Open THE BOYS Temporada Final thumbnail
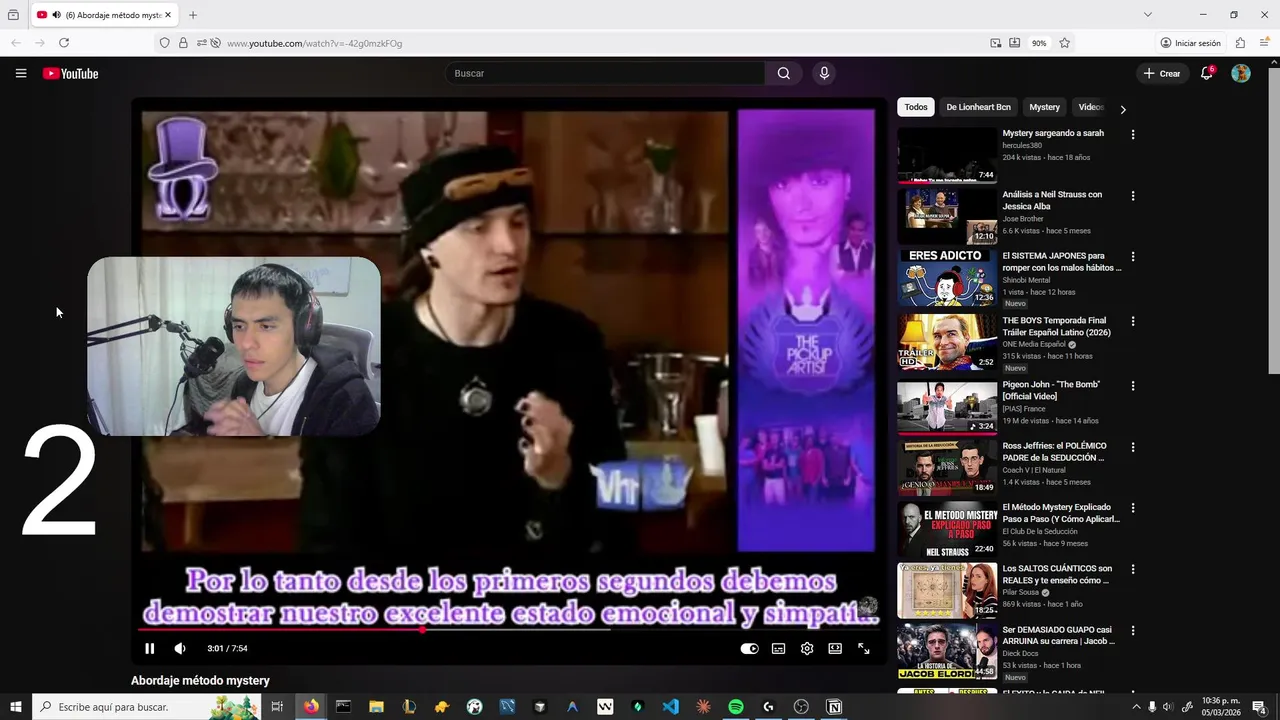The image size is (1280, 720). coord(947,342)
